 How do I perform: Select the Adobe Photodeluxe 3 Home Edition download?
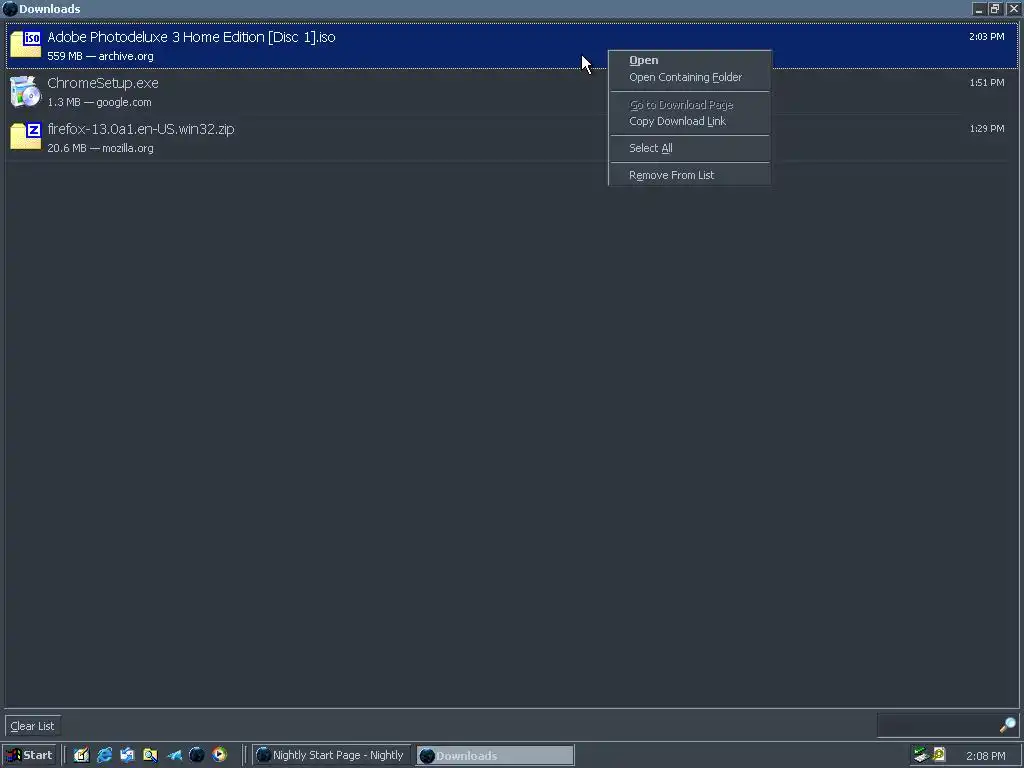pyautogui.click(x=512, y=46)
